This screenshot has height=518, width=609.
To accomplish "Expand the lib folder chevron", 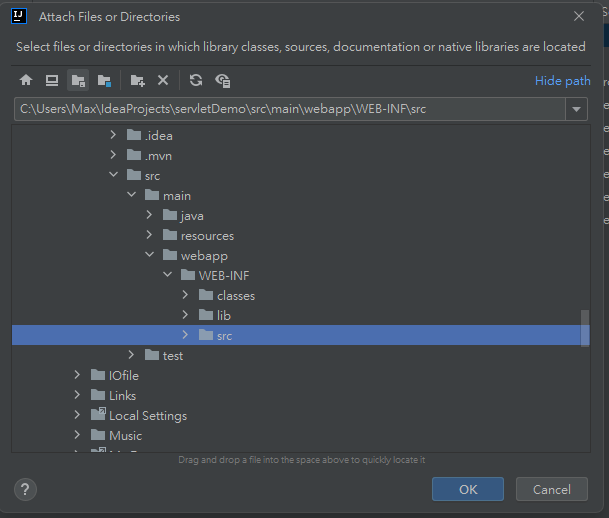I will pos(185,315).
